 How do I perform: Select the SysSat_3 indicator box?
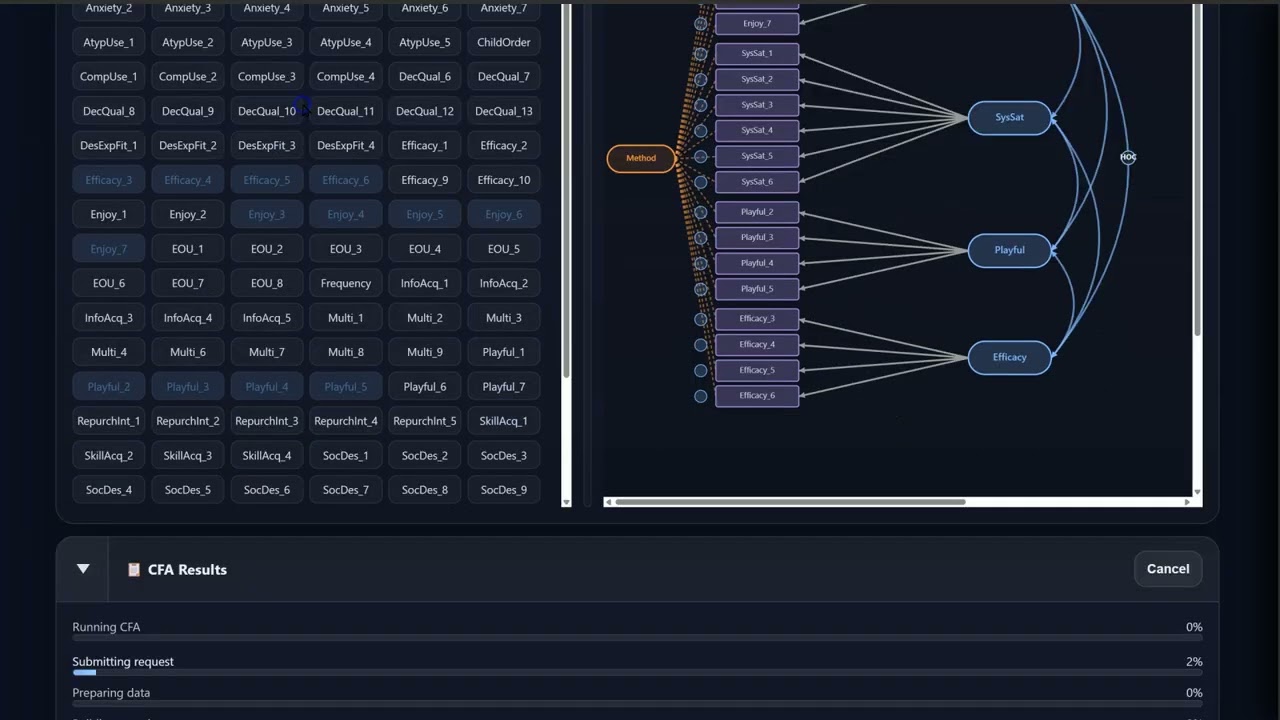[x=757, y=105]
